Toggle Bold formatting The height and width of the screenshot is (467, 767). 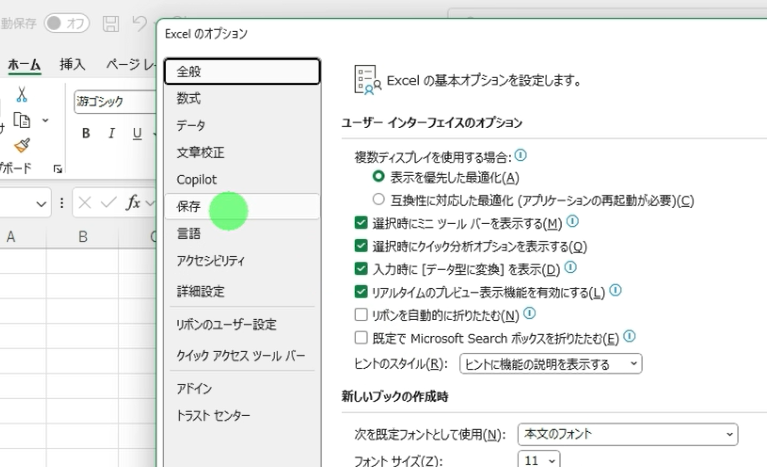click(x=86, y=133)
